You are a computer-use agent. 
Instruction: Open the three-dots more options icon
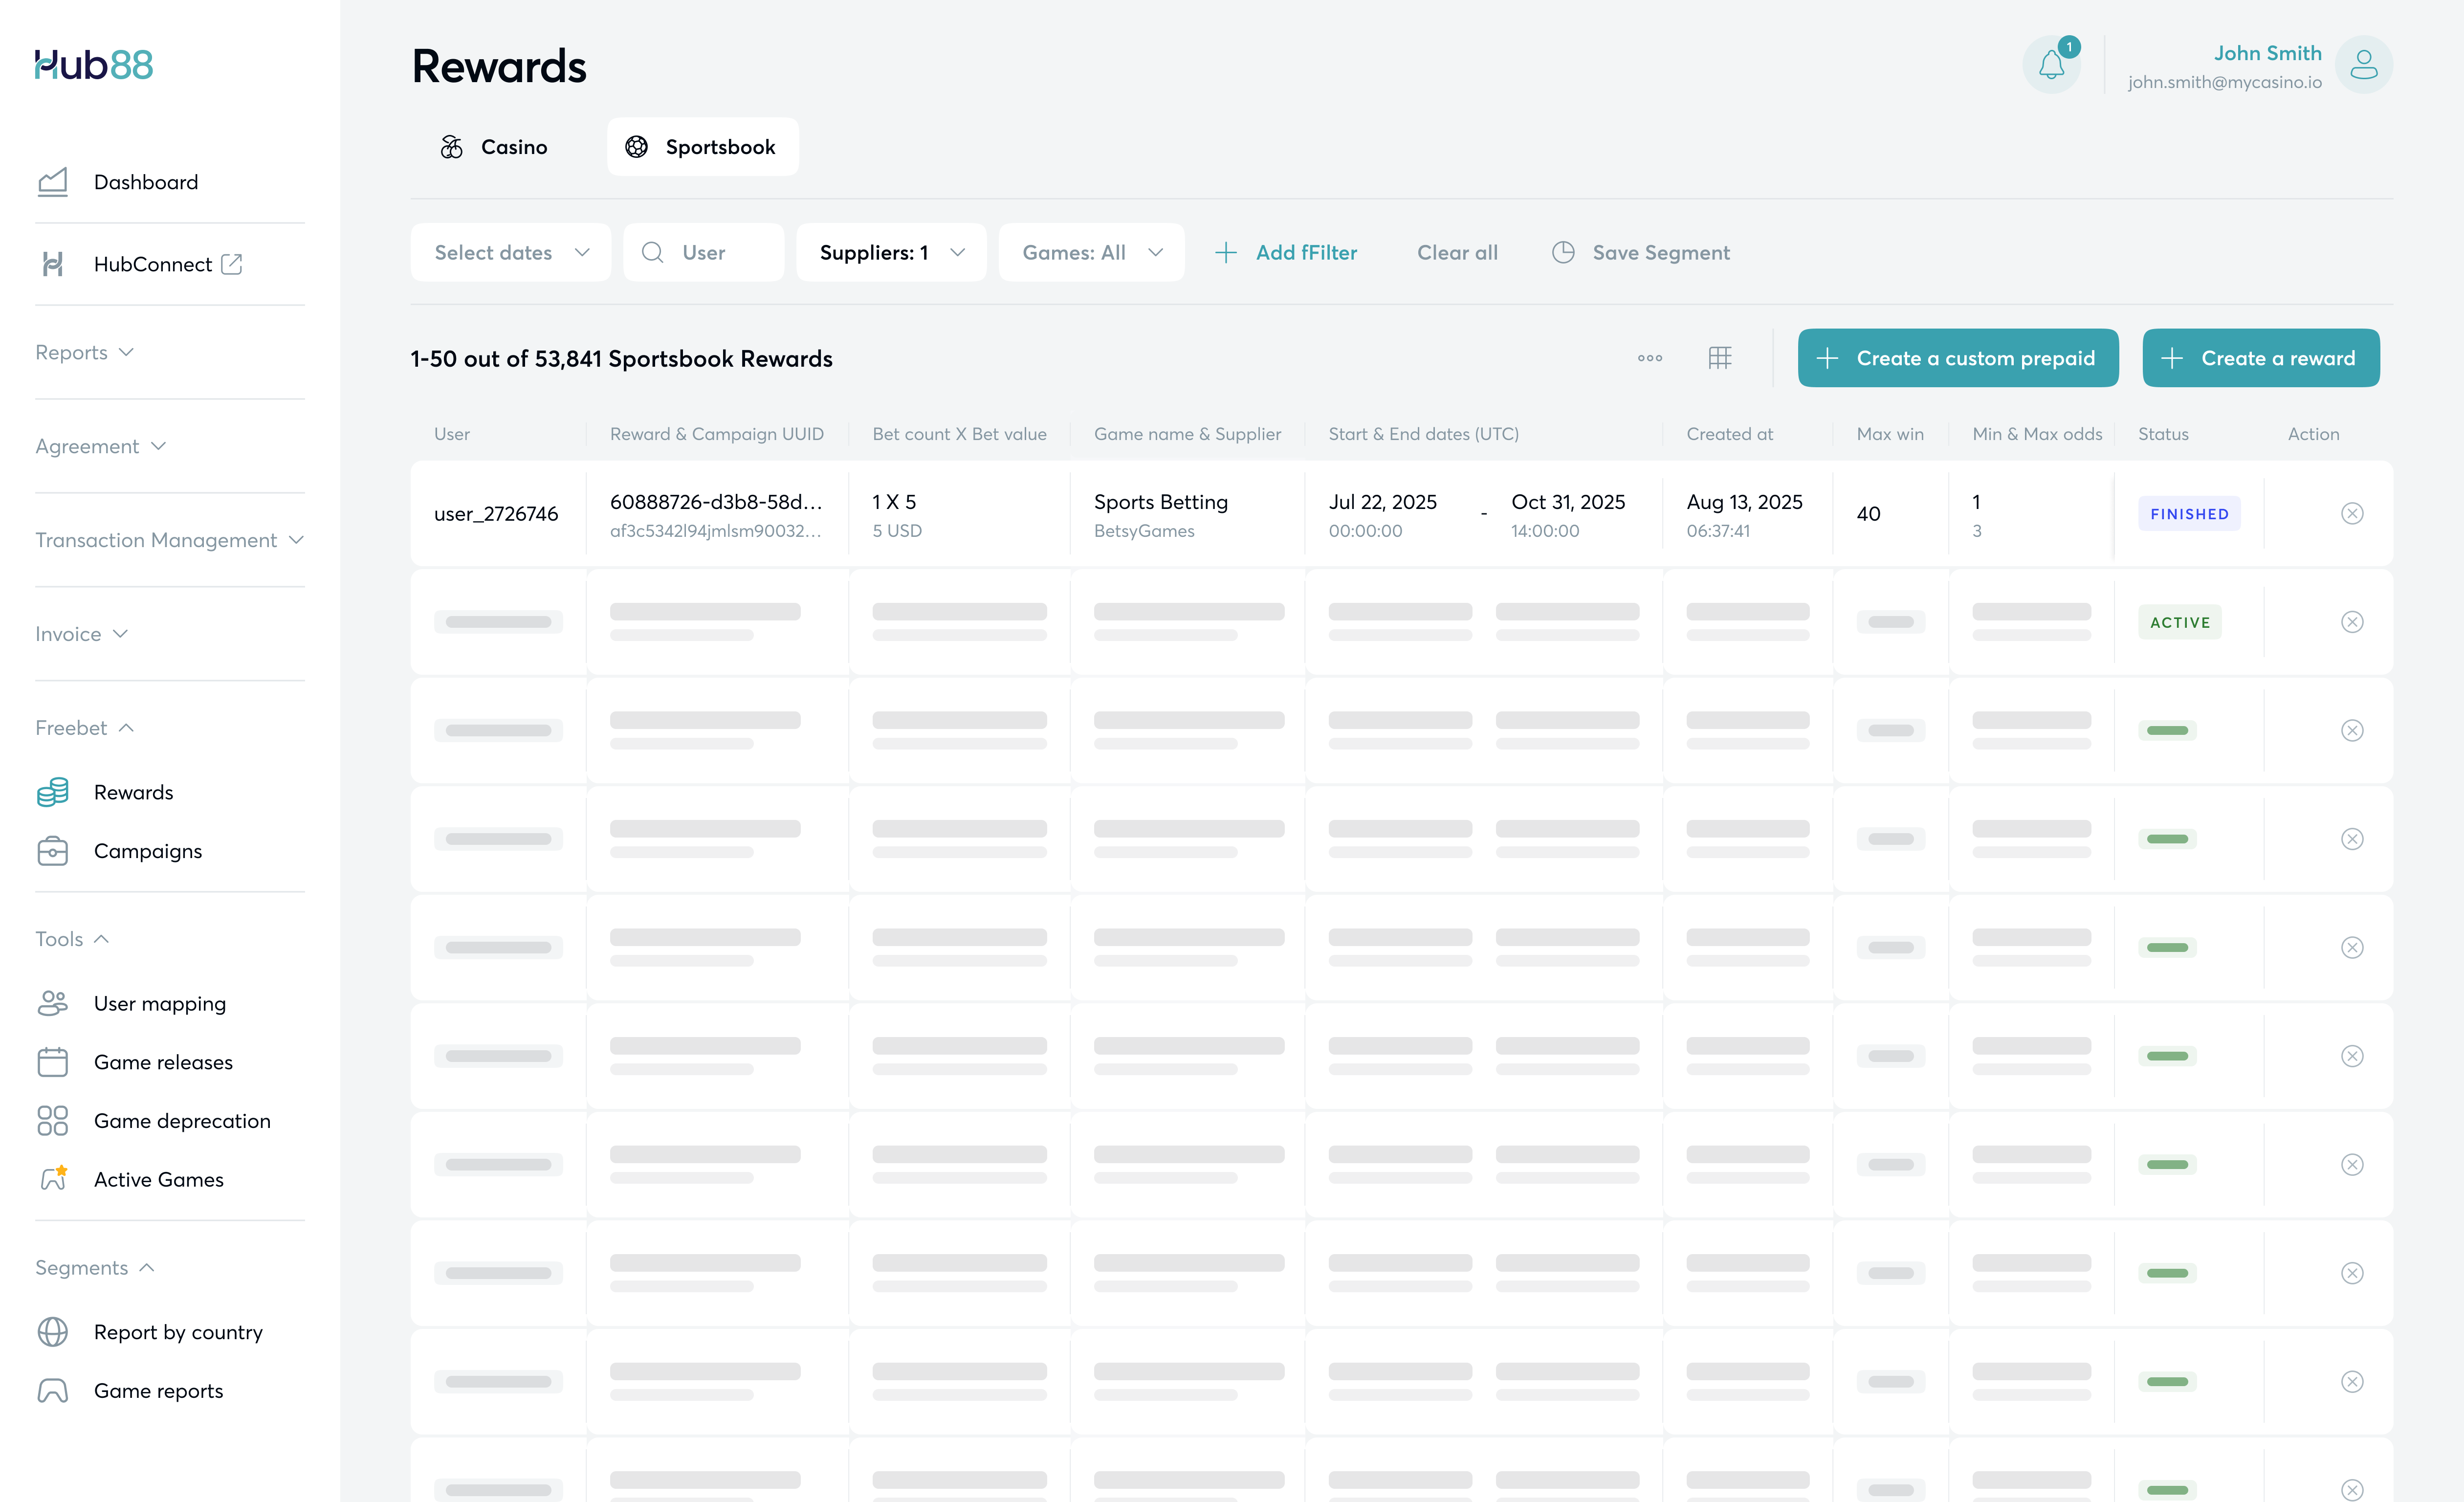pos(1650,358)
